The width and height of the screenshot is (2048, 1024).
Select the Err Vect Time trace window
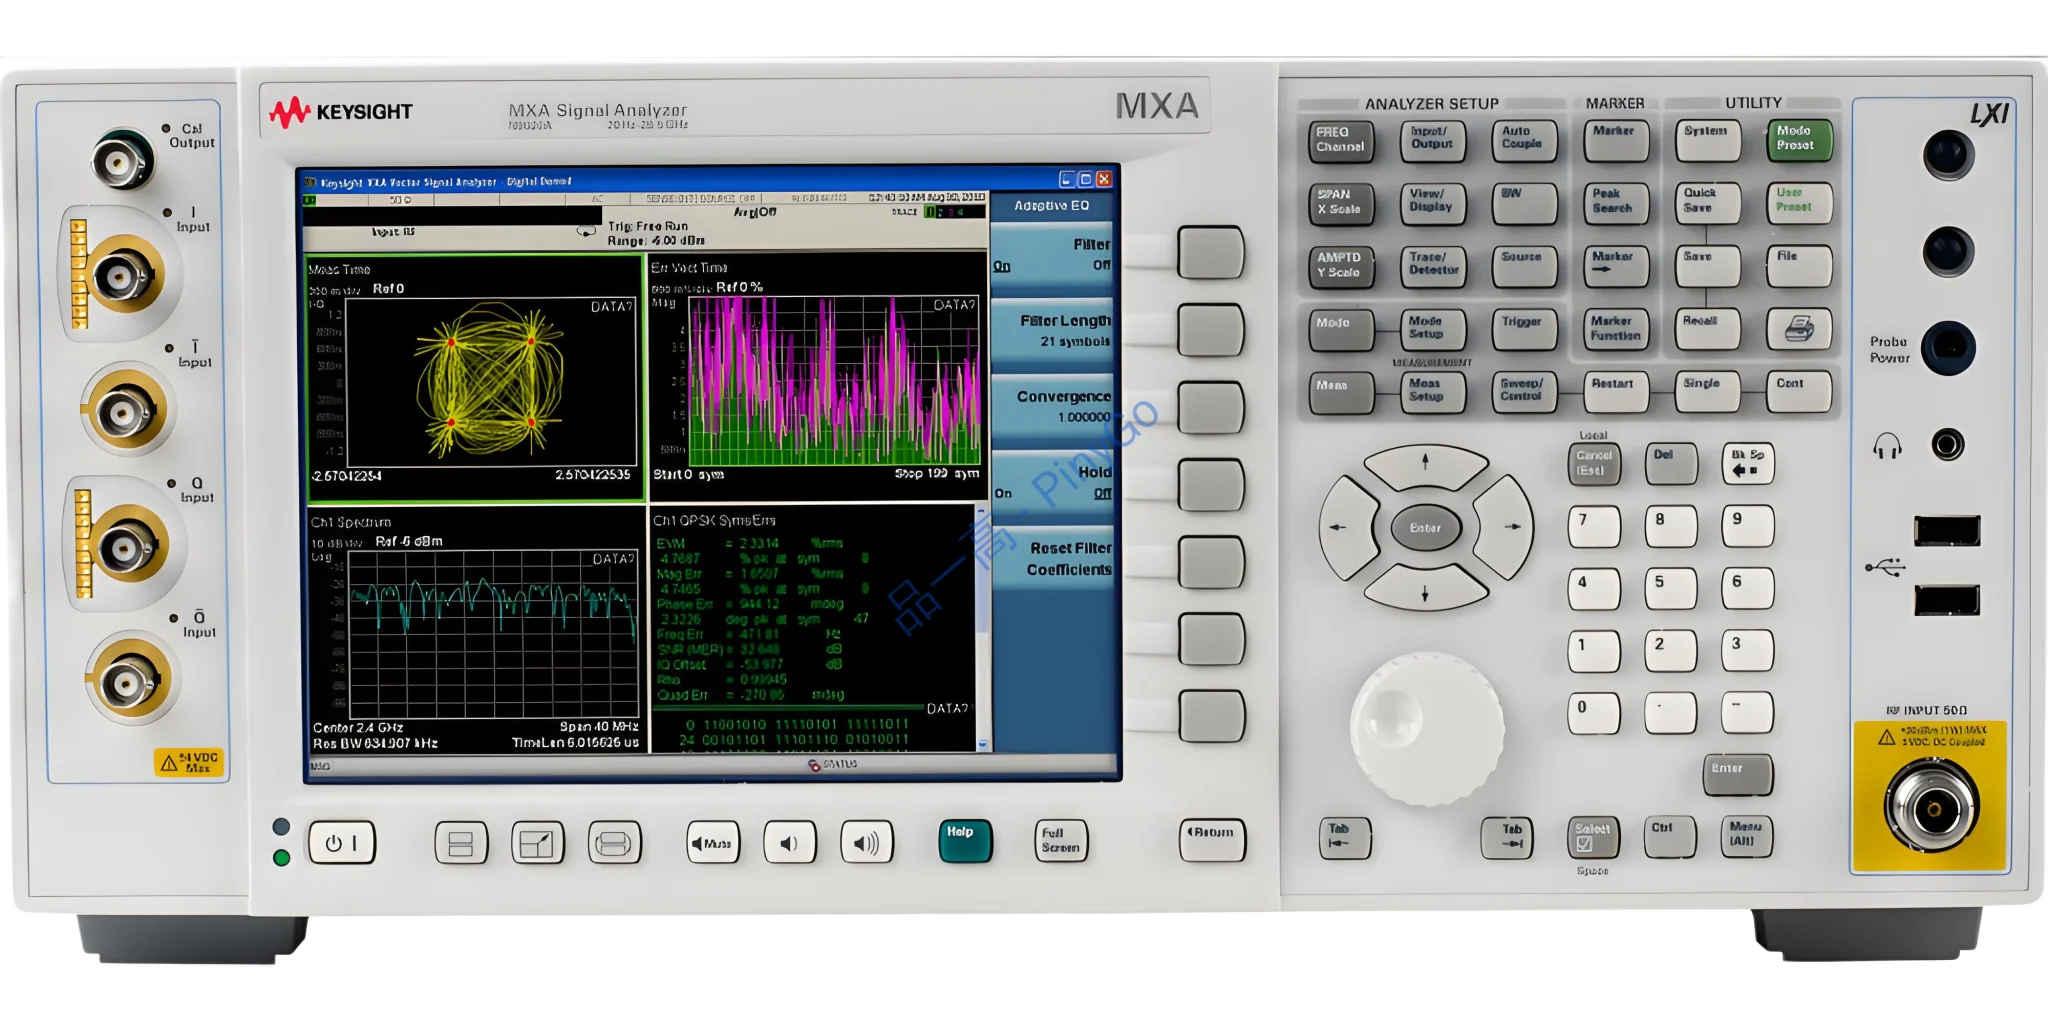[818, 377]
